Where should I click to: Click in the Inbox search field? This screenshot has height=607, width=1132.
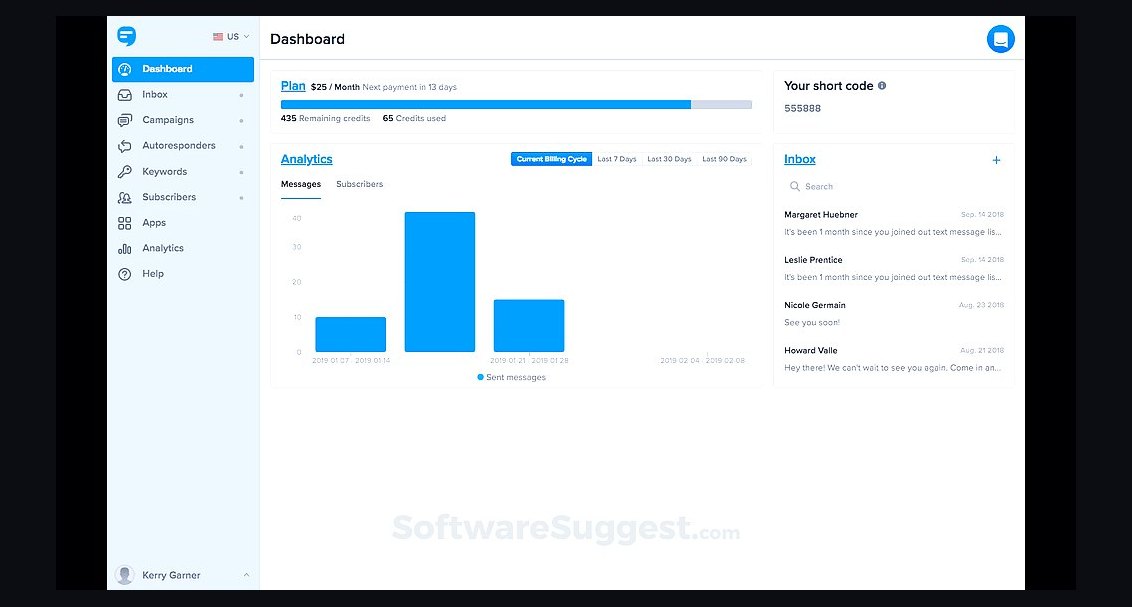coord(894,186)
